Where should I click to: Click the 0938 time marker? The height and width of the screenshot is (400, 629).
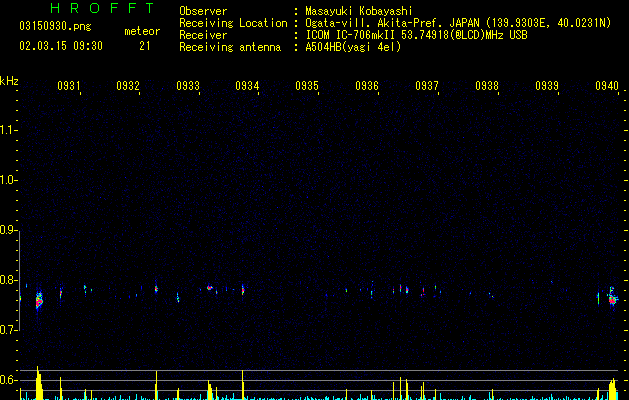[x=487, y=86]
